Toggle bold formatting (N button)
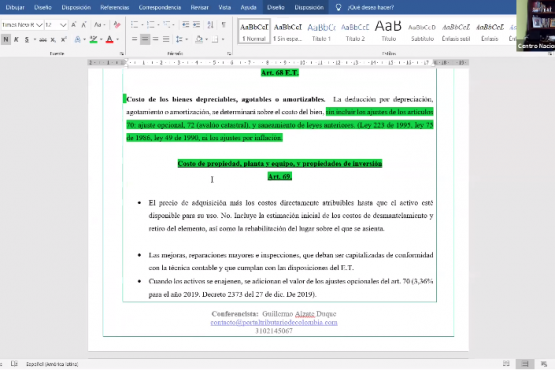This screenshot has width=555, height=370. pos(6,39)
